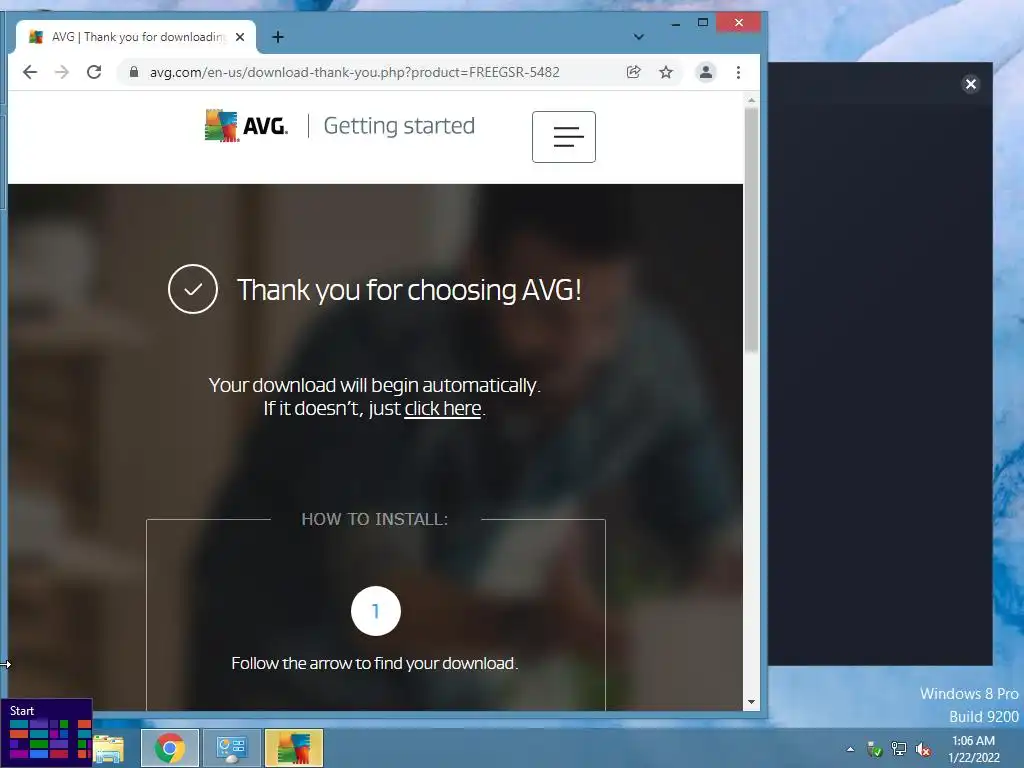Minimize the Chrome window
This screenshot has width=1024, height=768.
pos(676,24)
